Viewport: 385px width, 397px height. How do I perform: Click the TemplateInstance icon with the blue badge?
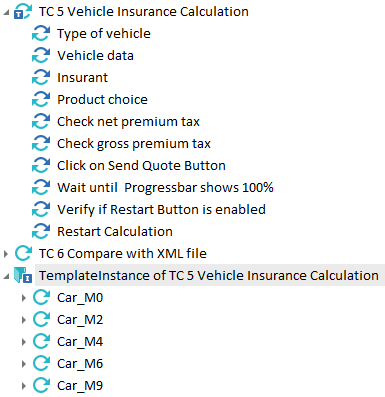23,276
